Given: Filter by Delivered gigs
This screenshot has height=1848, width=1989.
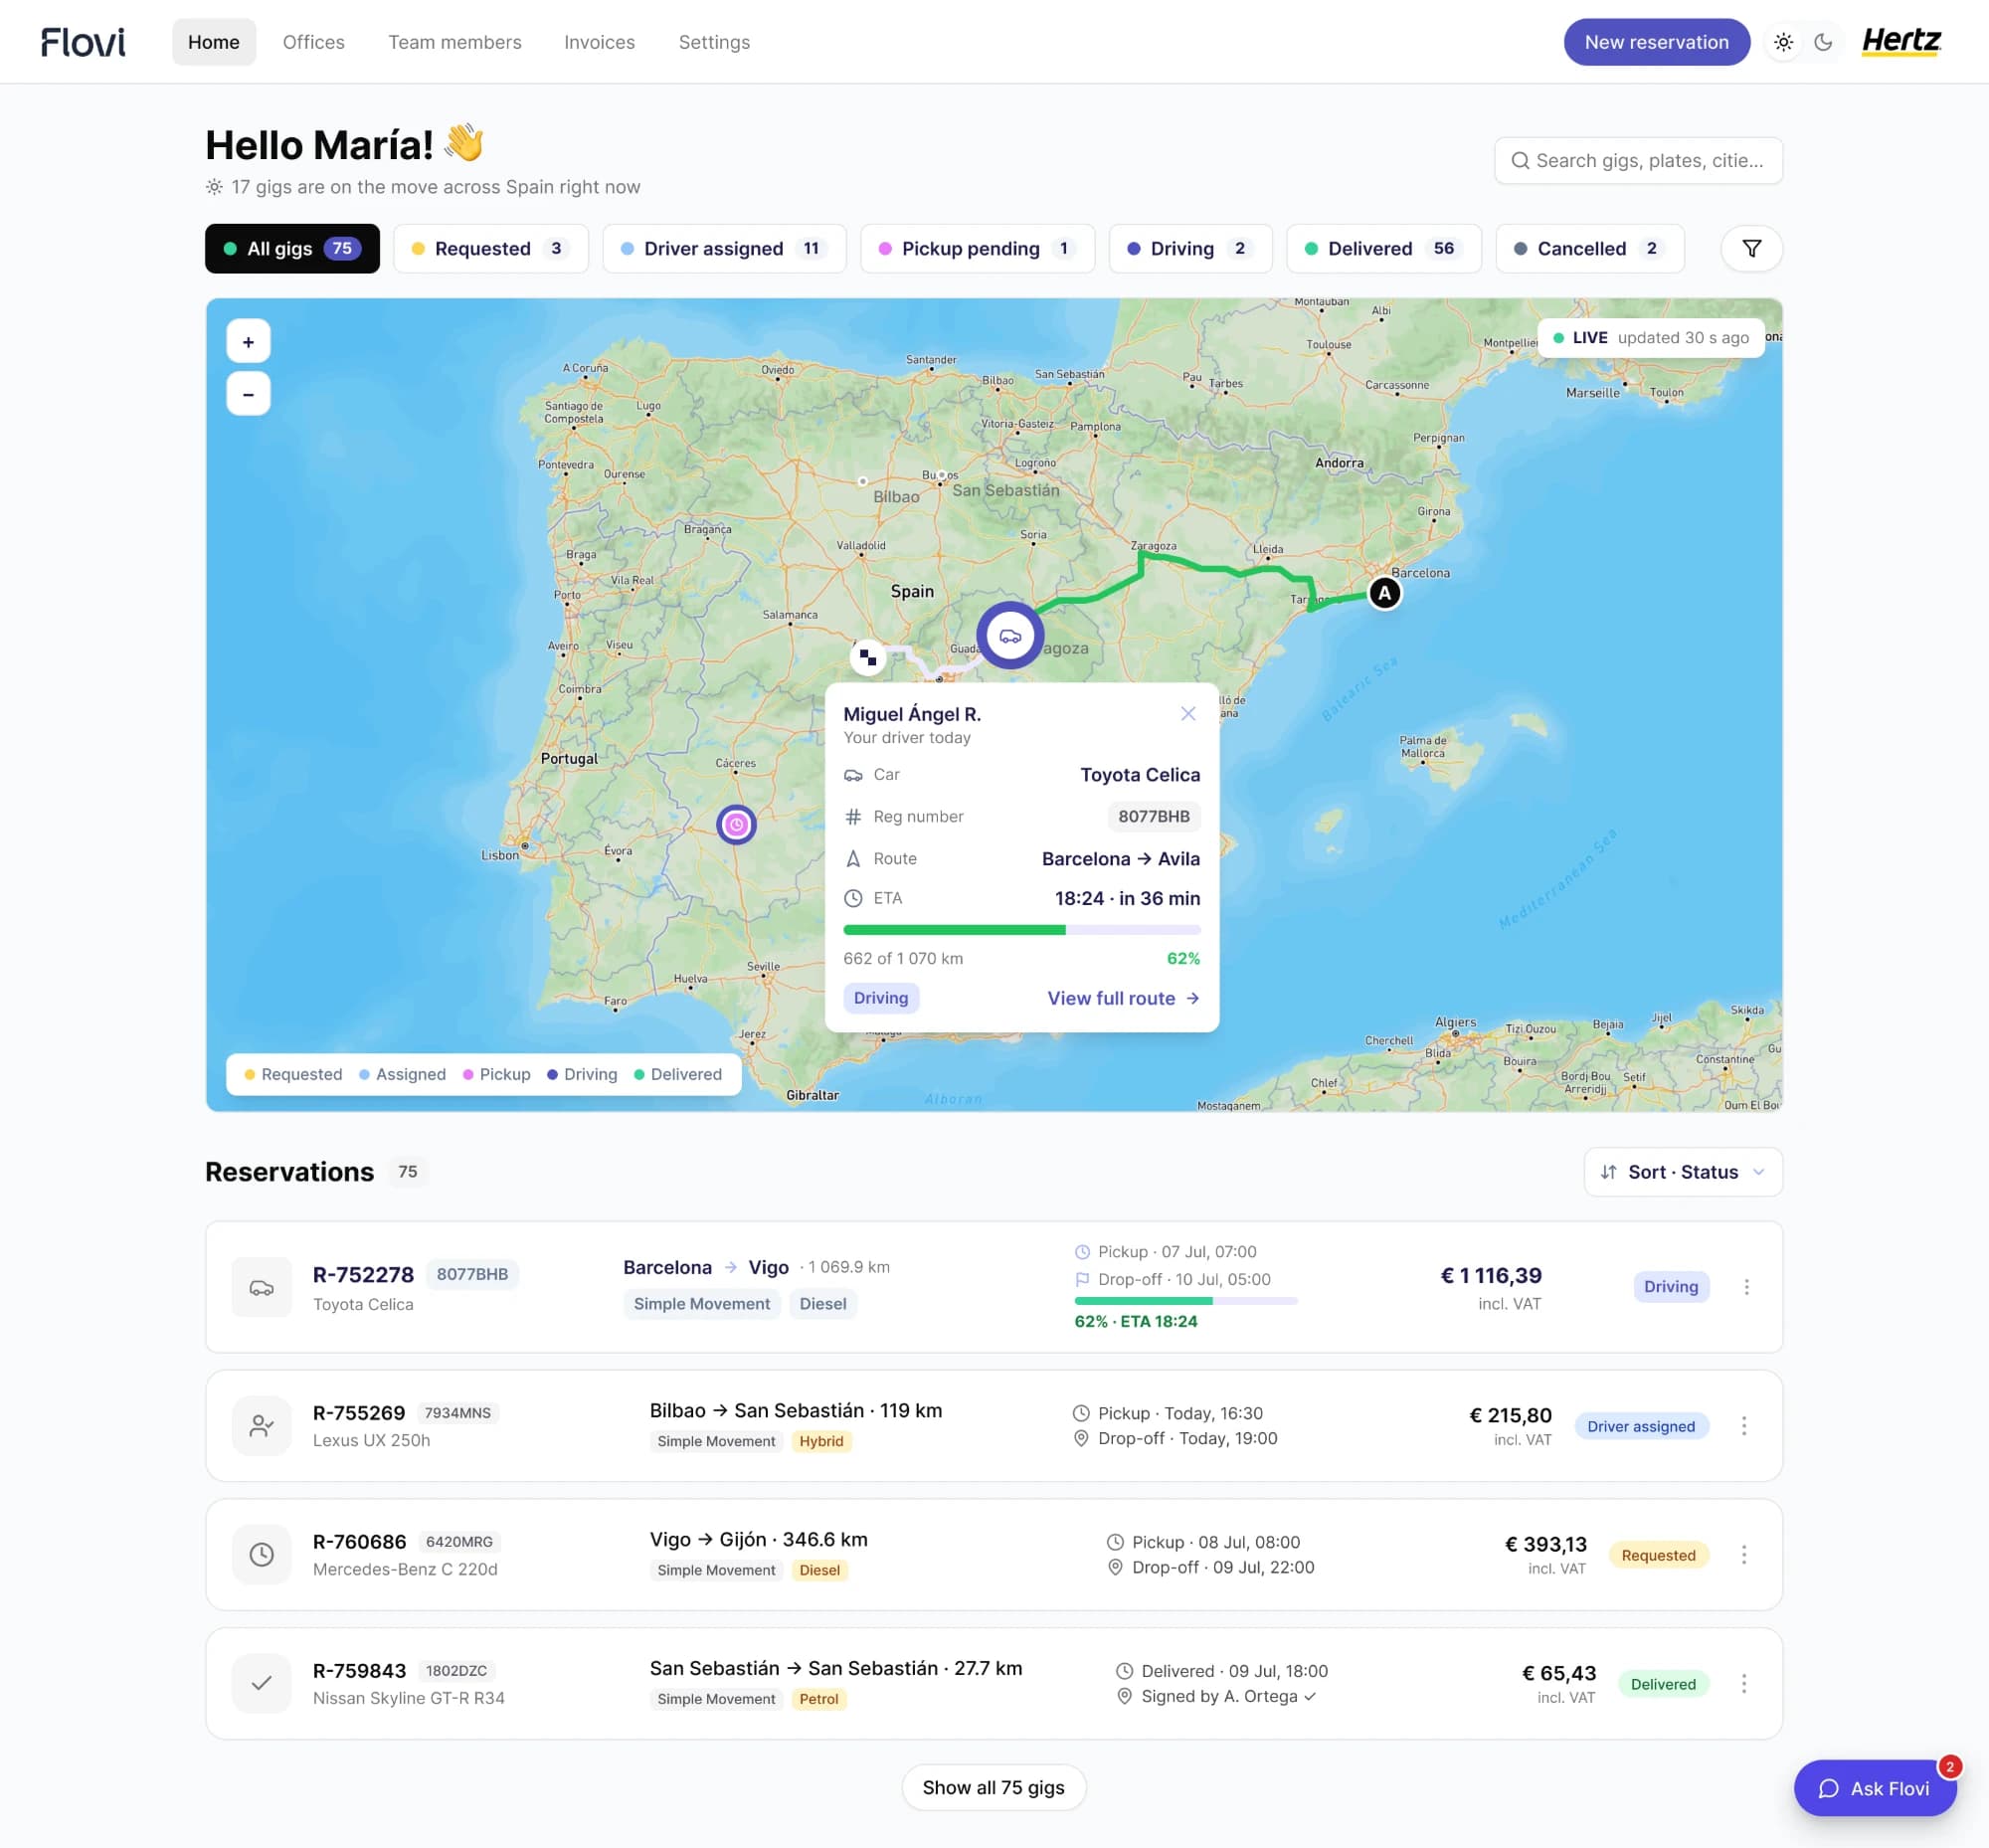Looking at the screenshot, I should tap(1383, 249).
